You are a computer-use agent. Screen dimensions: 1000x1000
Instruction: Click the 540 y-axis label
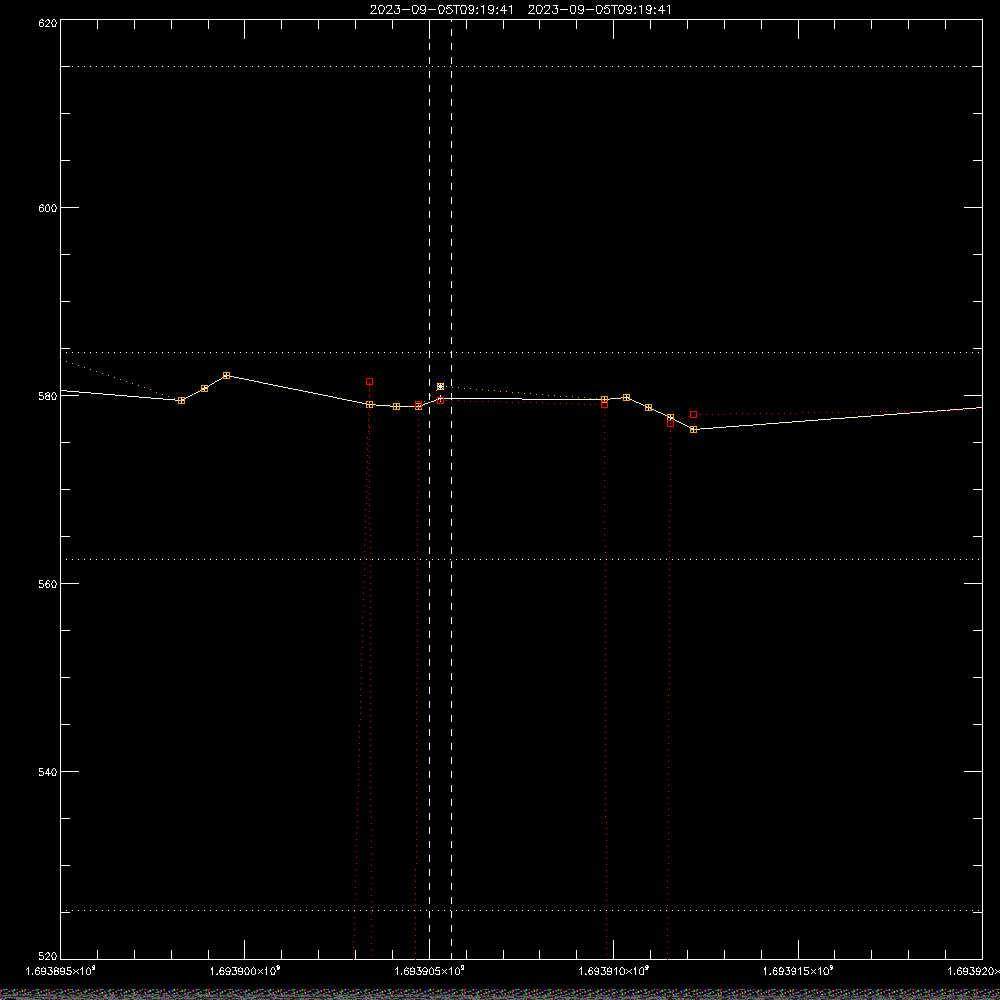click(x=48, y=772)
